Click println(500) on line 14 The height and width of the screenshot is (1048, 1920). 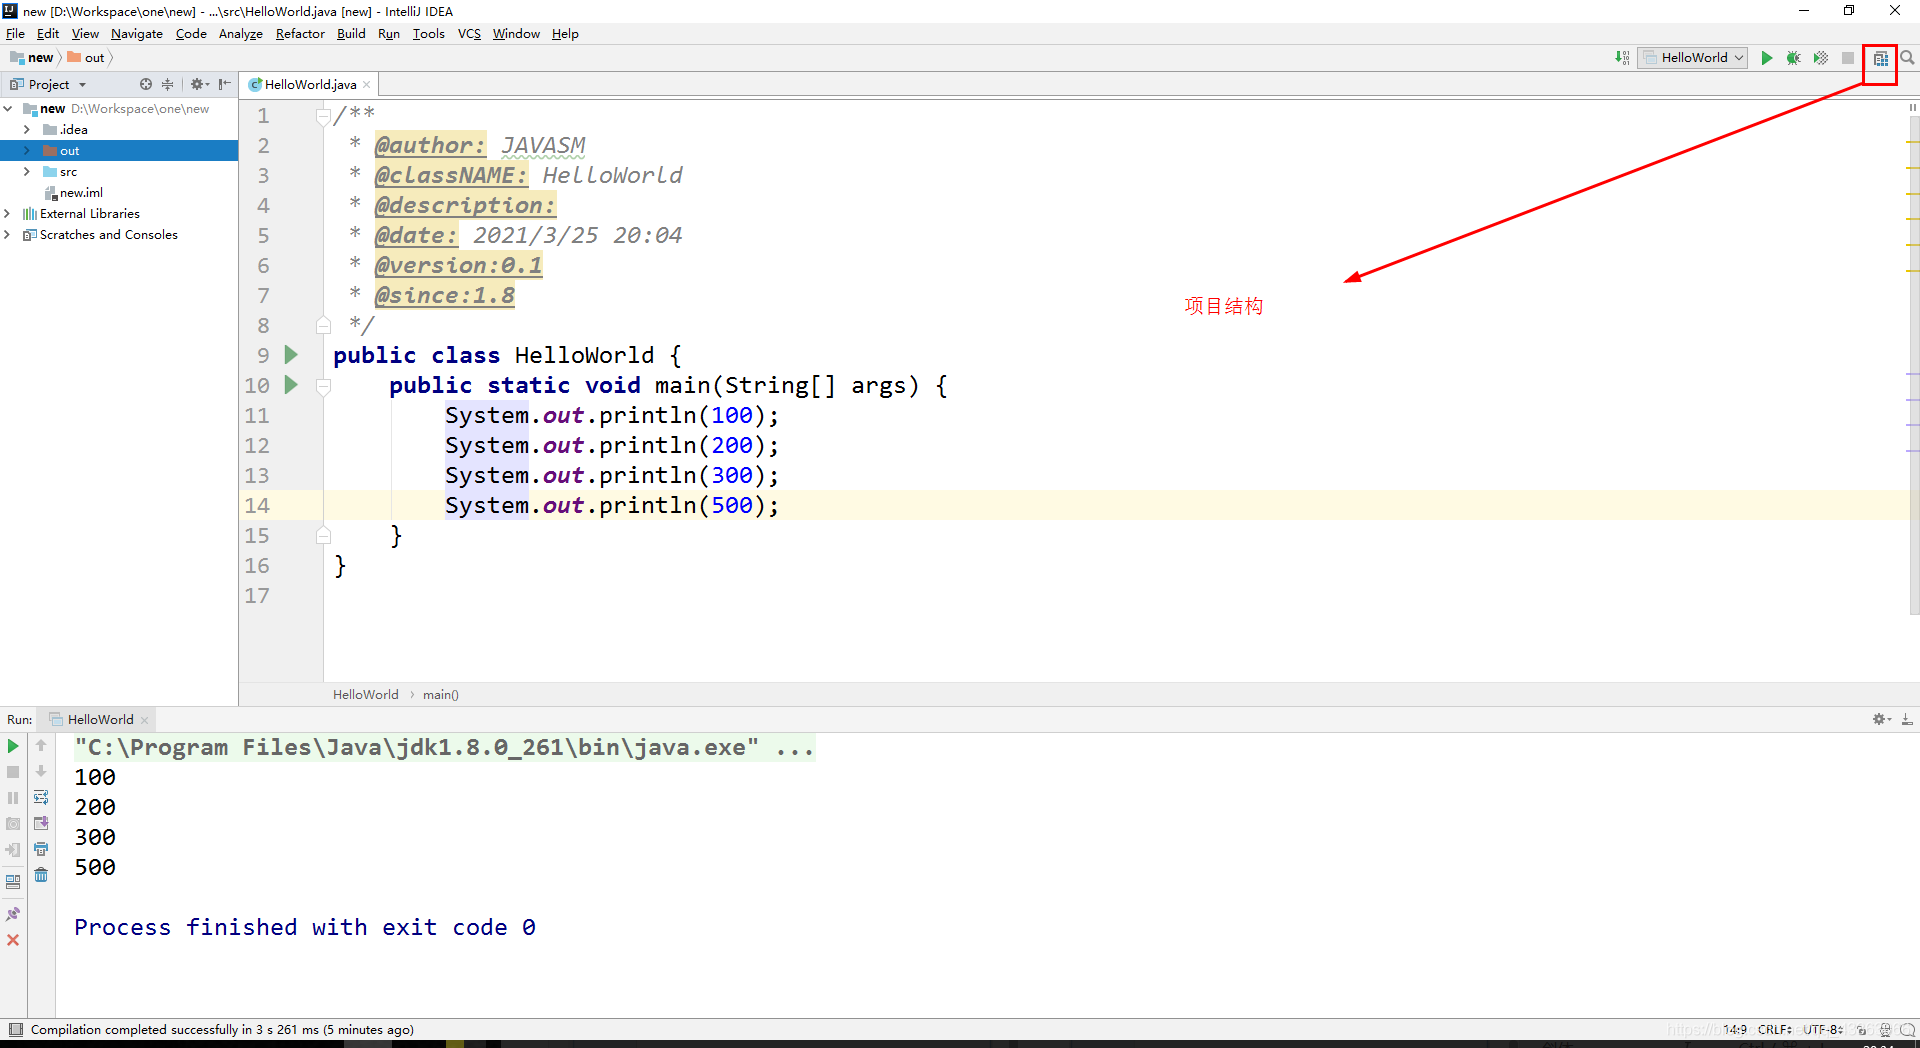pyautogui.click(x=689, y=505)
